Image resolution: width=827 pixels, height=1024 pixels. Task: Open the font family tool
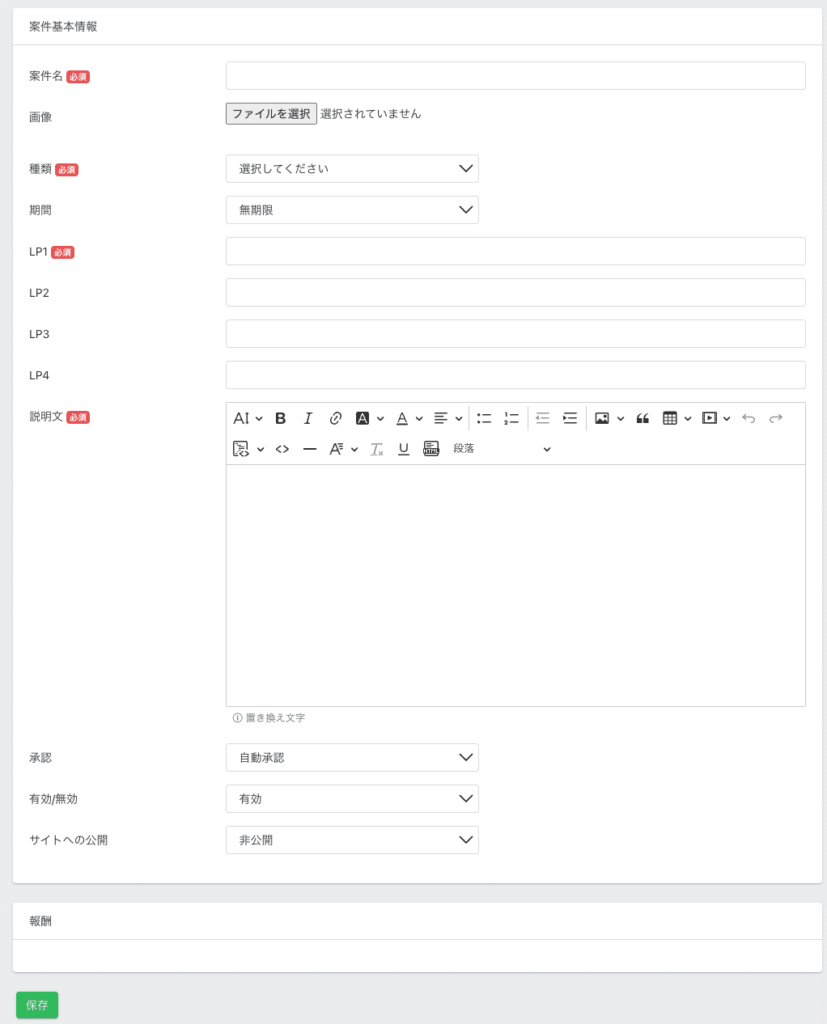336,449
